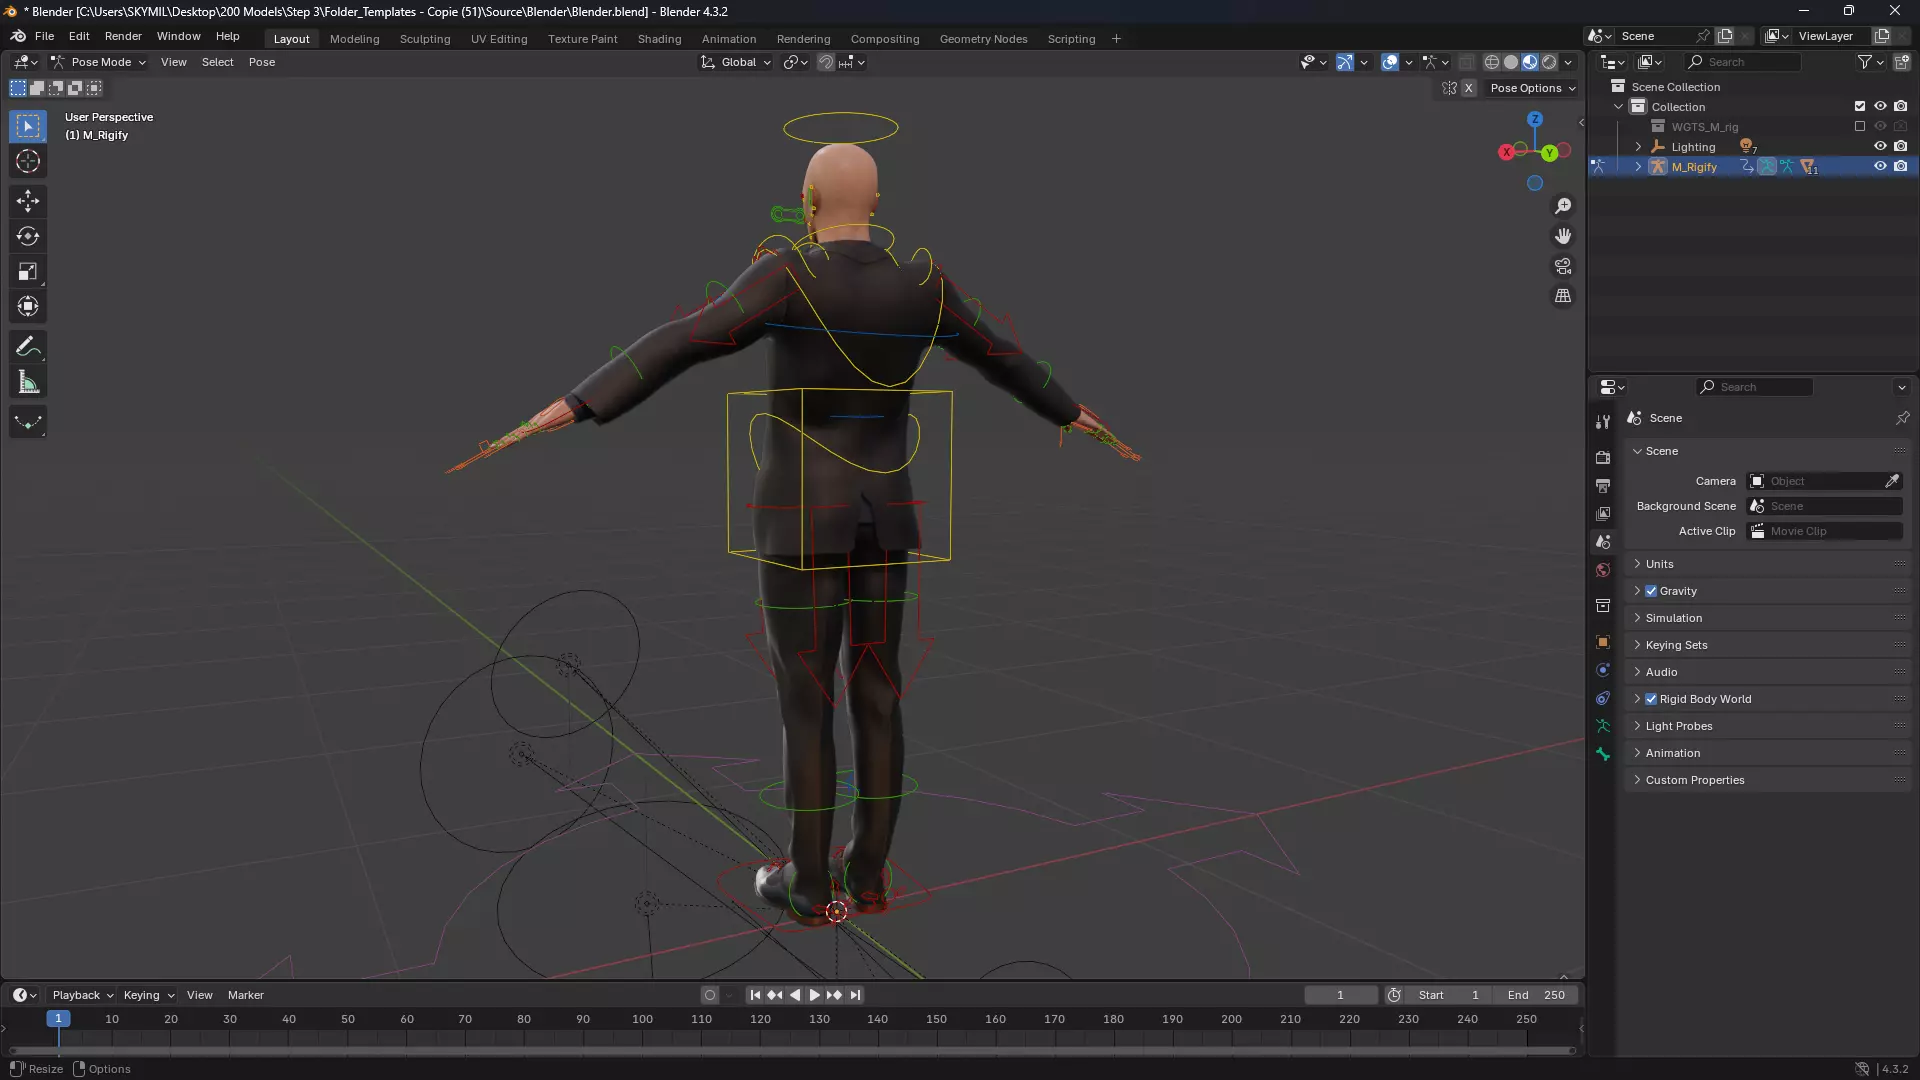Viewport: 1920px width, 1080px height.
Task: Click the viewport zoom magnifier icon
Action: pyautogui.click(x=1563, y=206)
